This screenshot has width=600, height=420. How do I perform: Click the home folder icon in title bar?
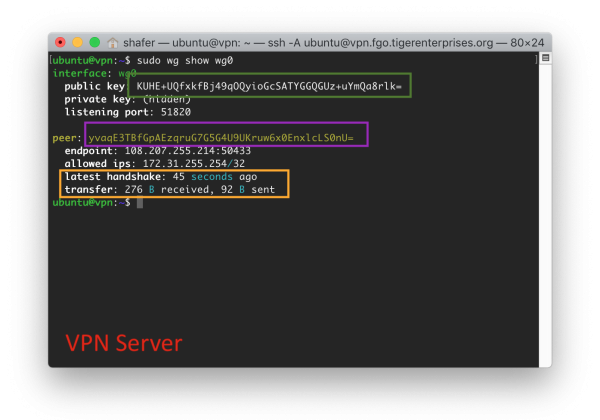112,42
